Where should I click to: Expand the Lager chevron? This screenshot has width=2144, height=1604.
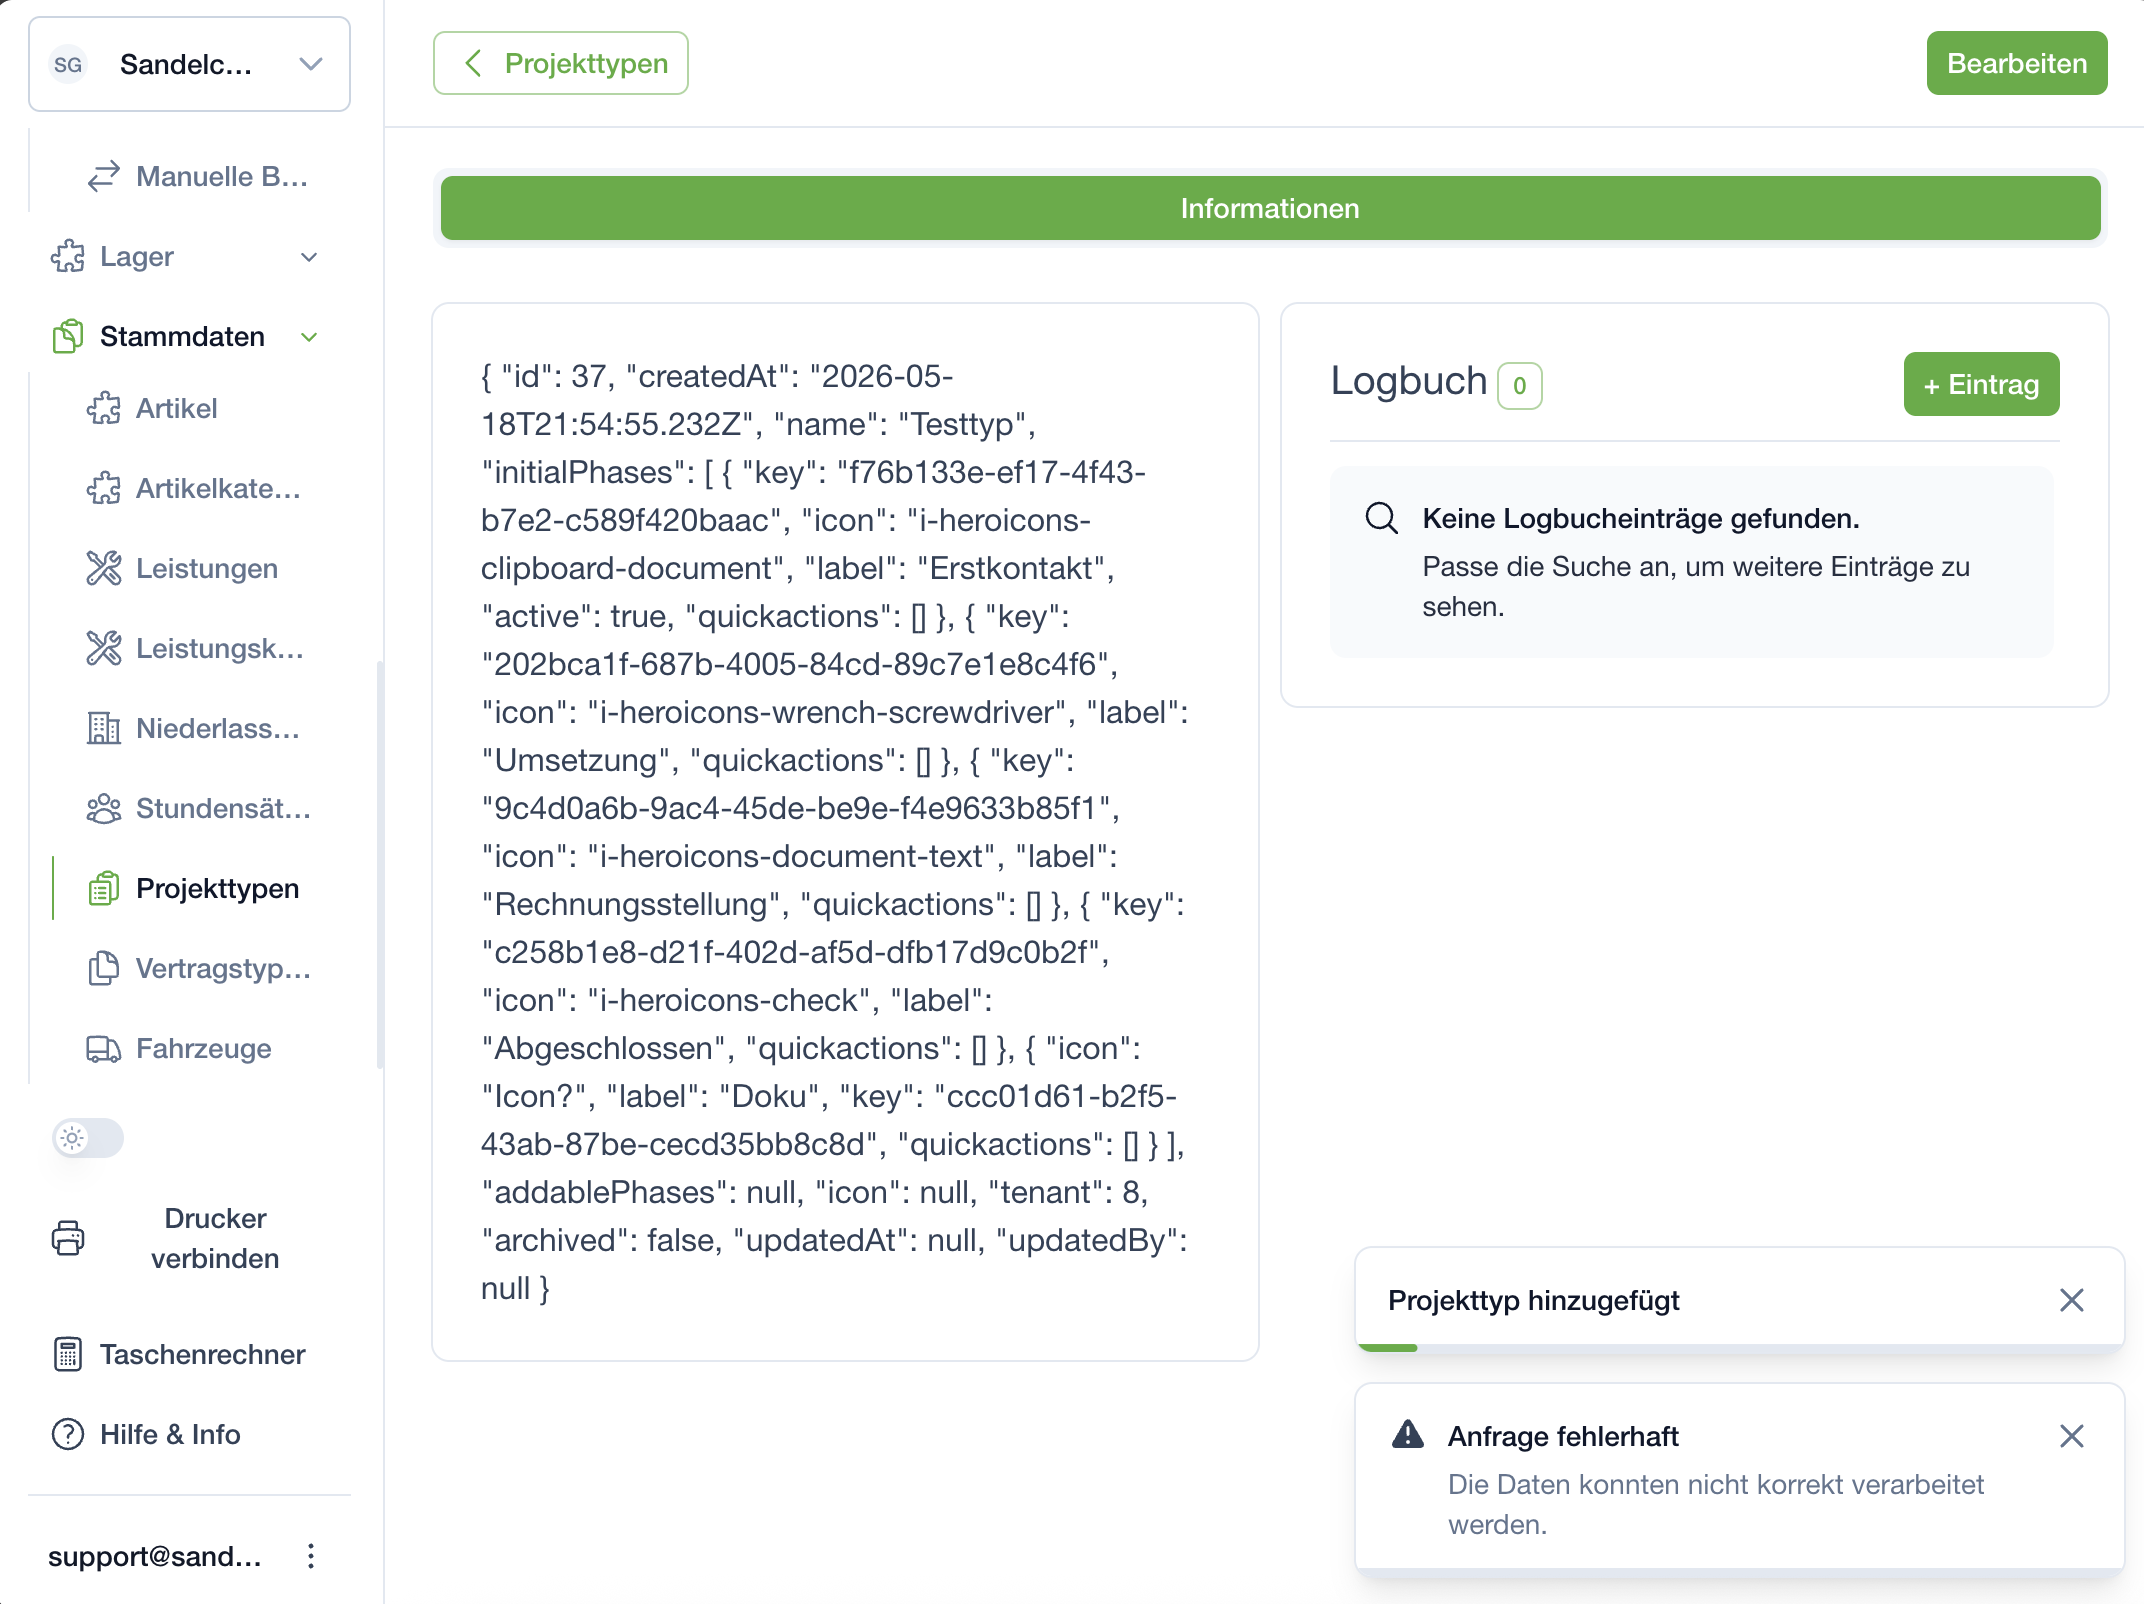tap(309, 257)
